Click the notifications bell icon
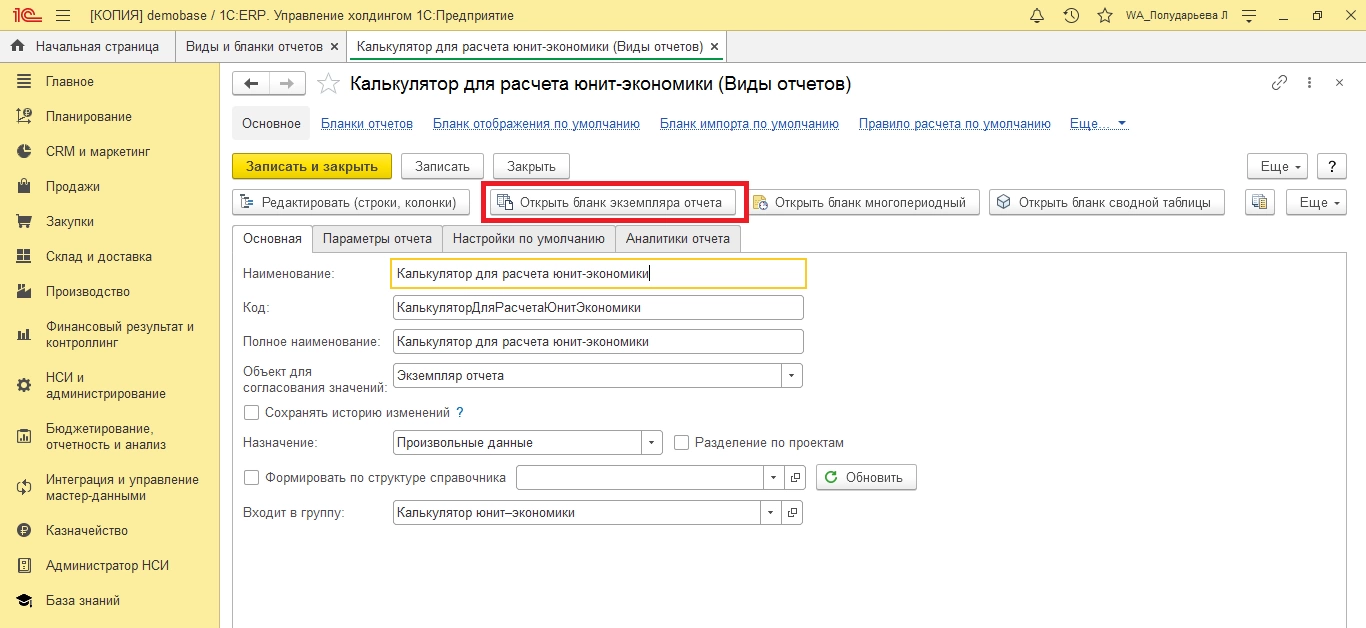Screen dimensions: 1366x628 coord(1037,16)
